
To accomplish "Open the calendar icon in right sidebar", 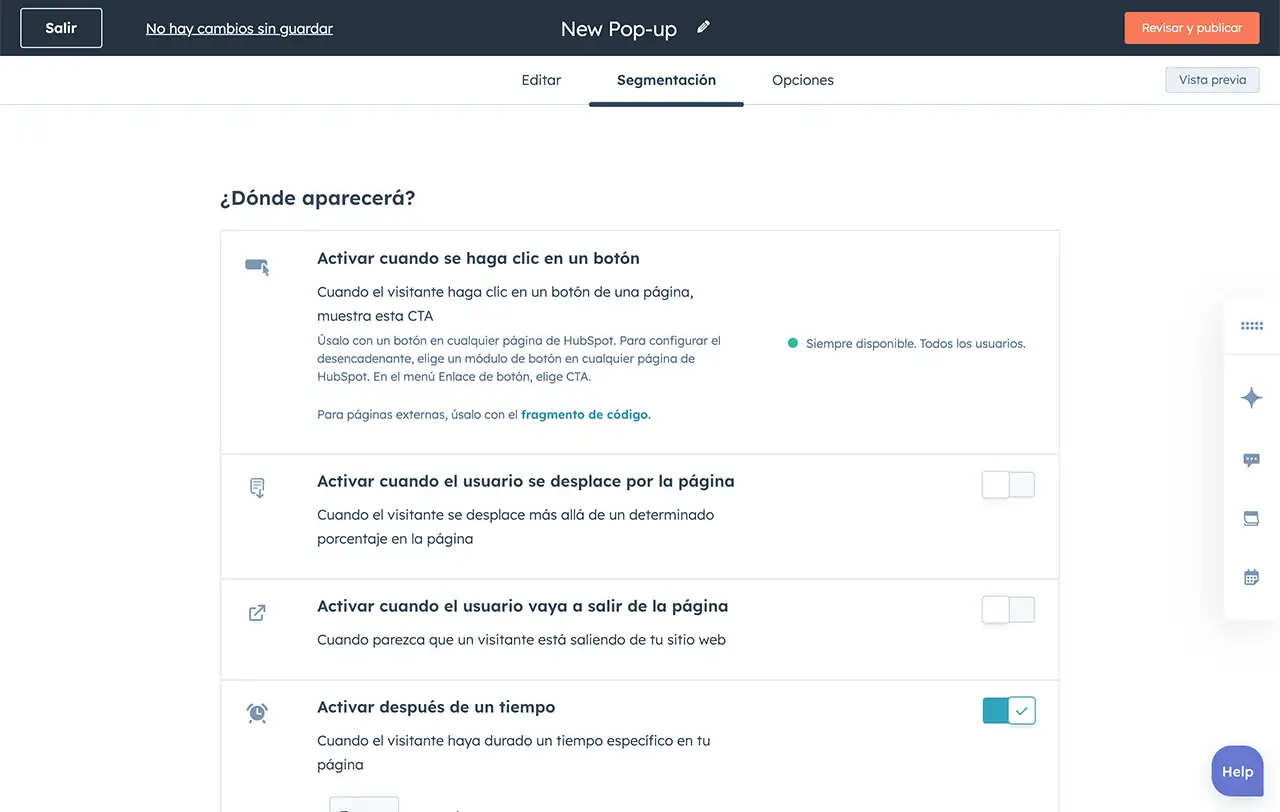I will point(1251,577).
